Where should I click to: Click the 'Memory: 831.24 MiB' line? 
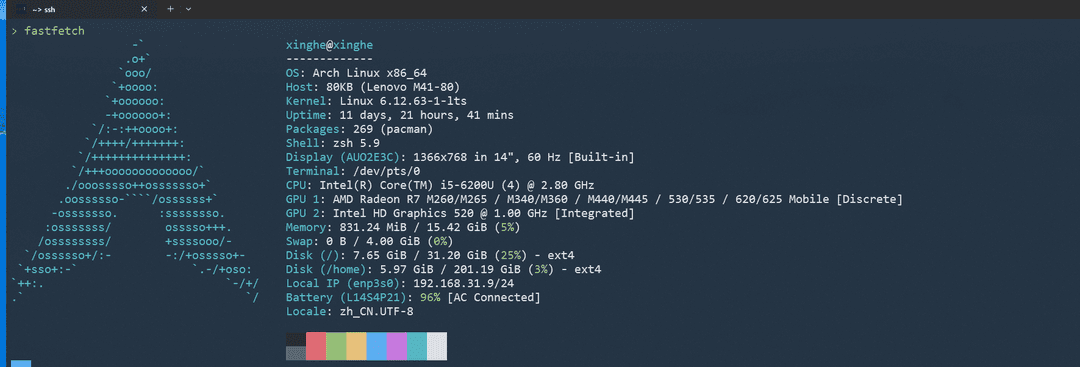coord(403,227)
